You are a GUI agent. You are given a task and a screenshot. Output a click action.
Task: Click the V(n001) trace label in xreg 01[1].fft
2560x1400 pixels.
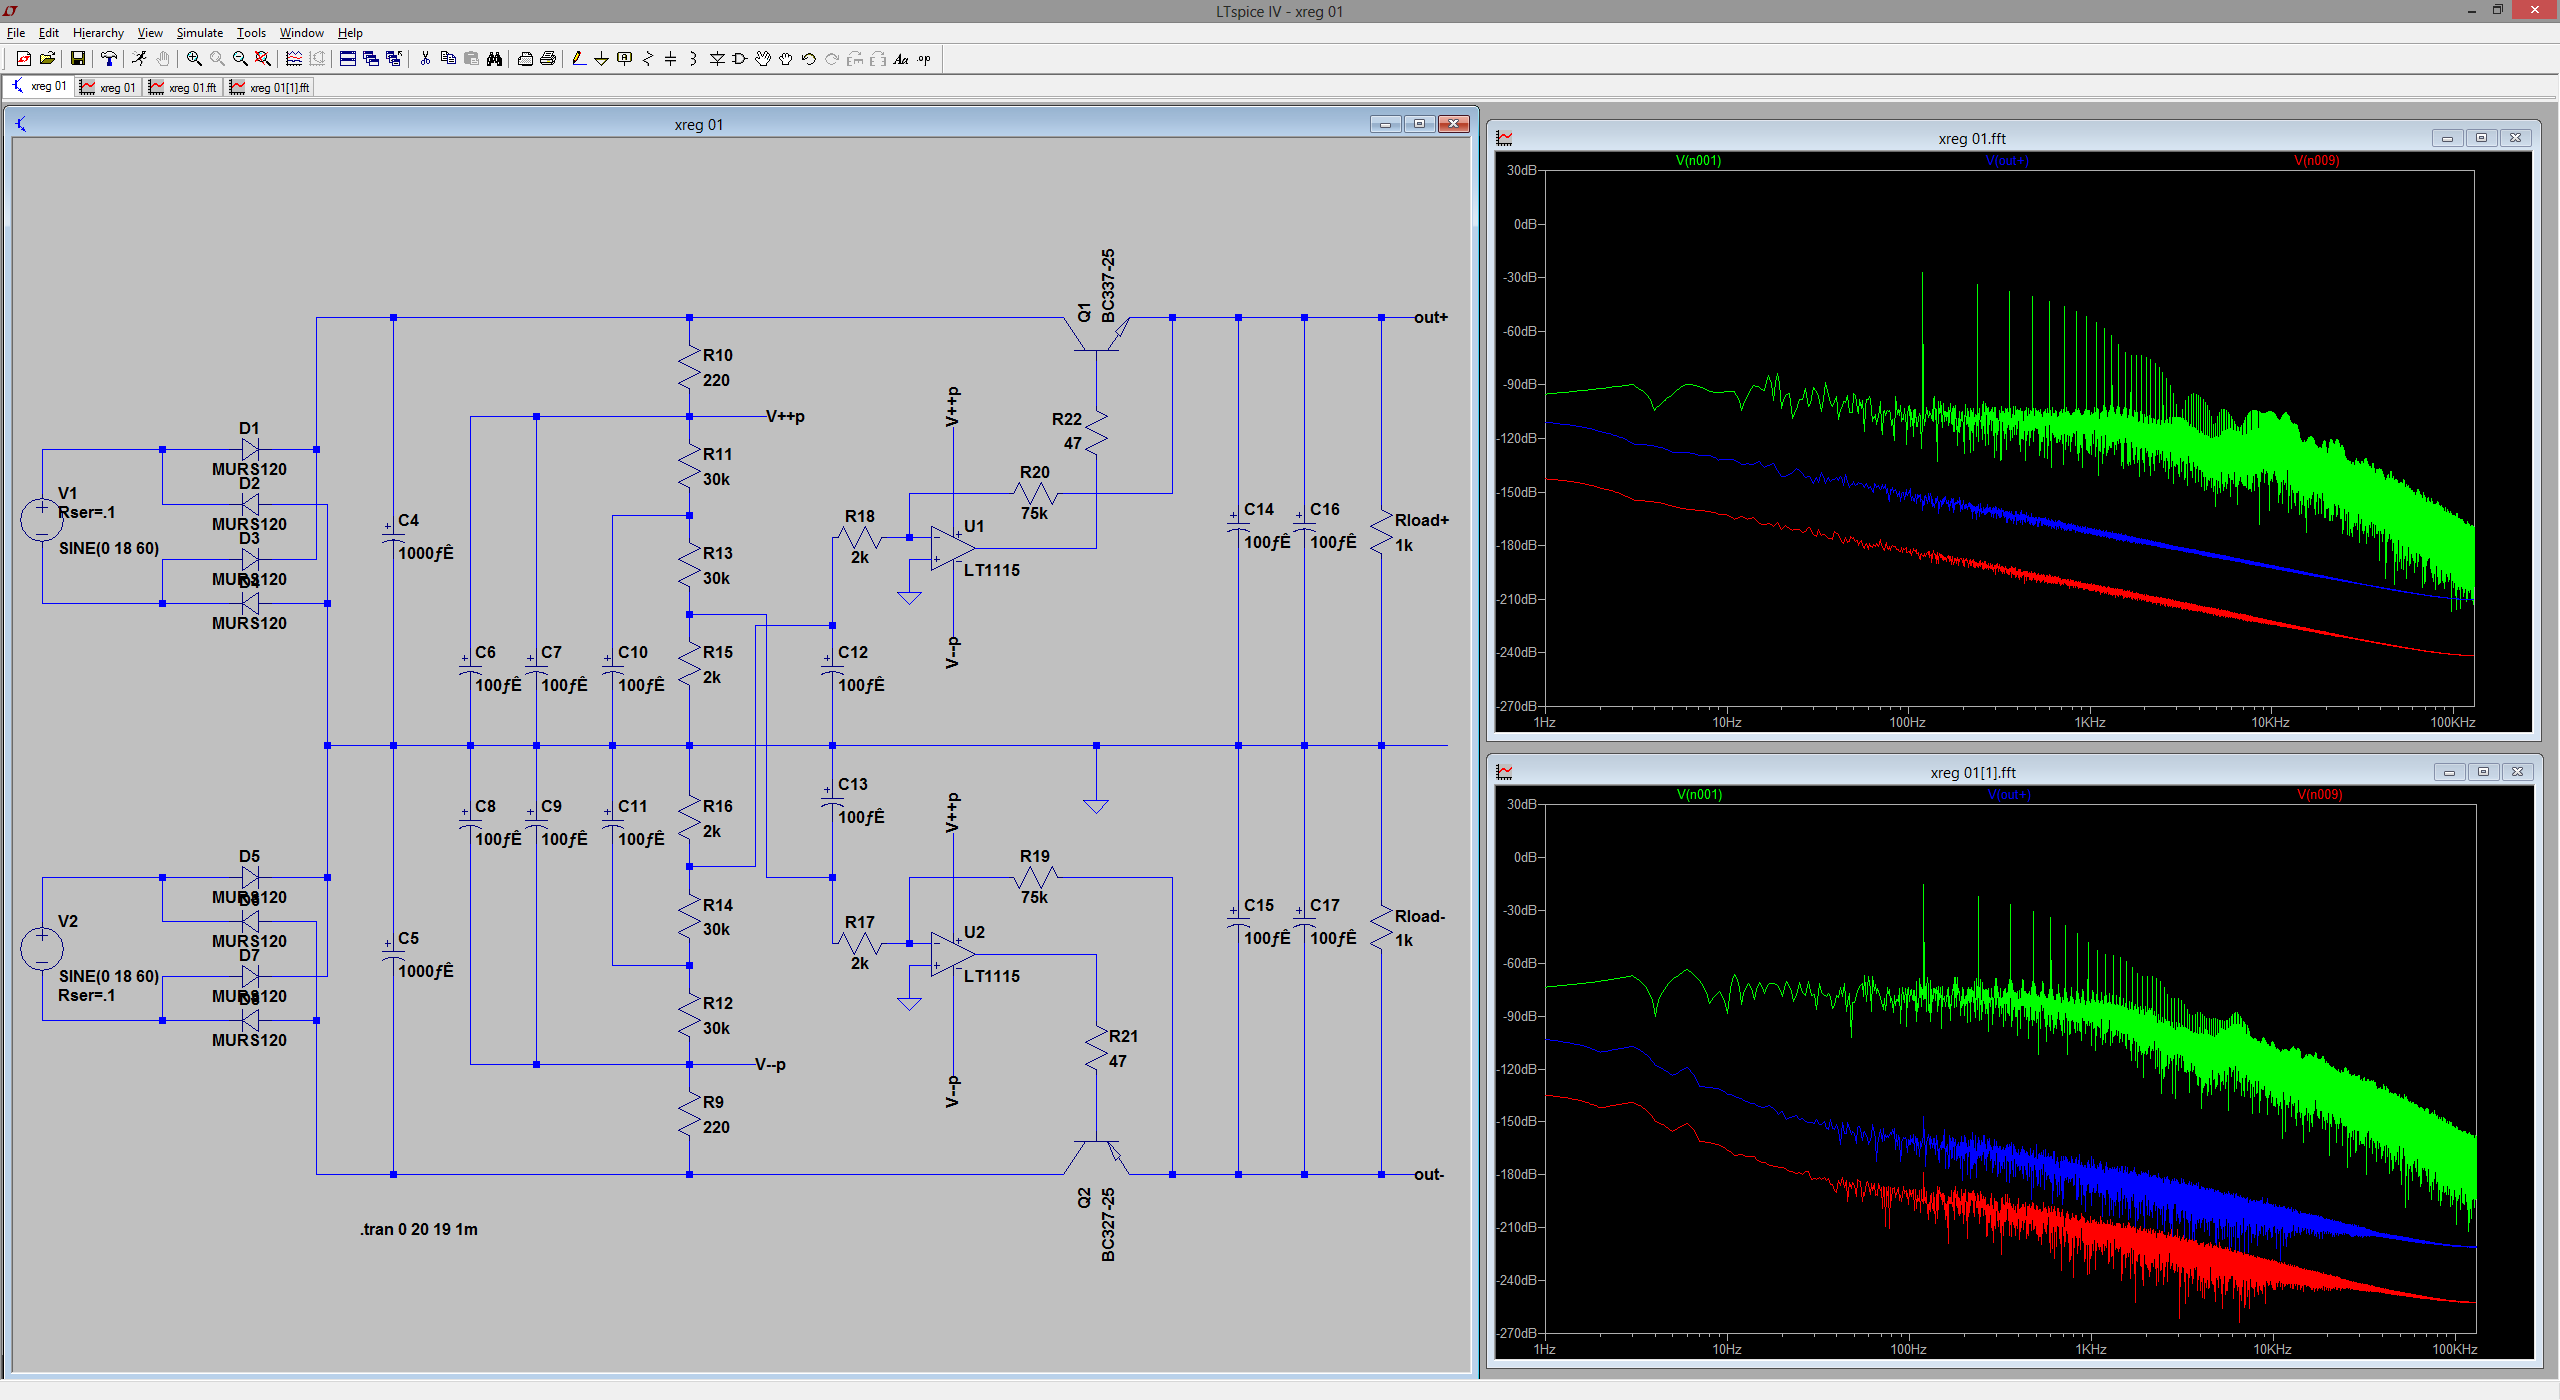pyautogui.click(x=1699, y=795)
